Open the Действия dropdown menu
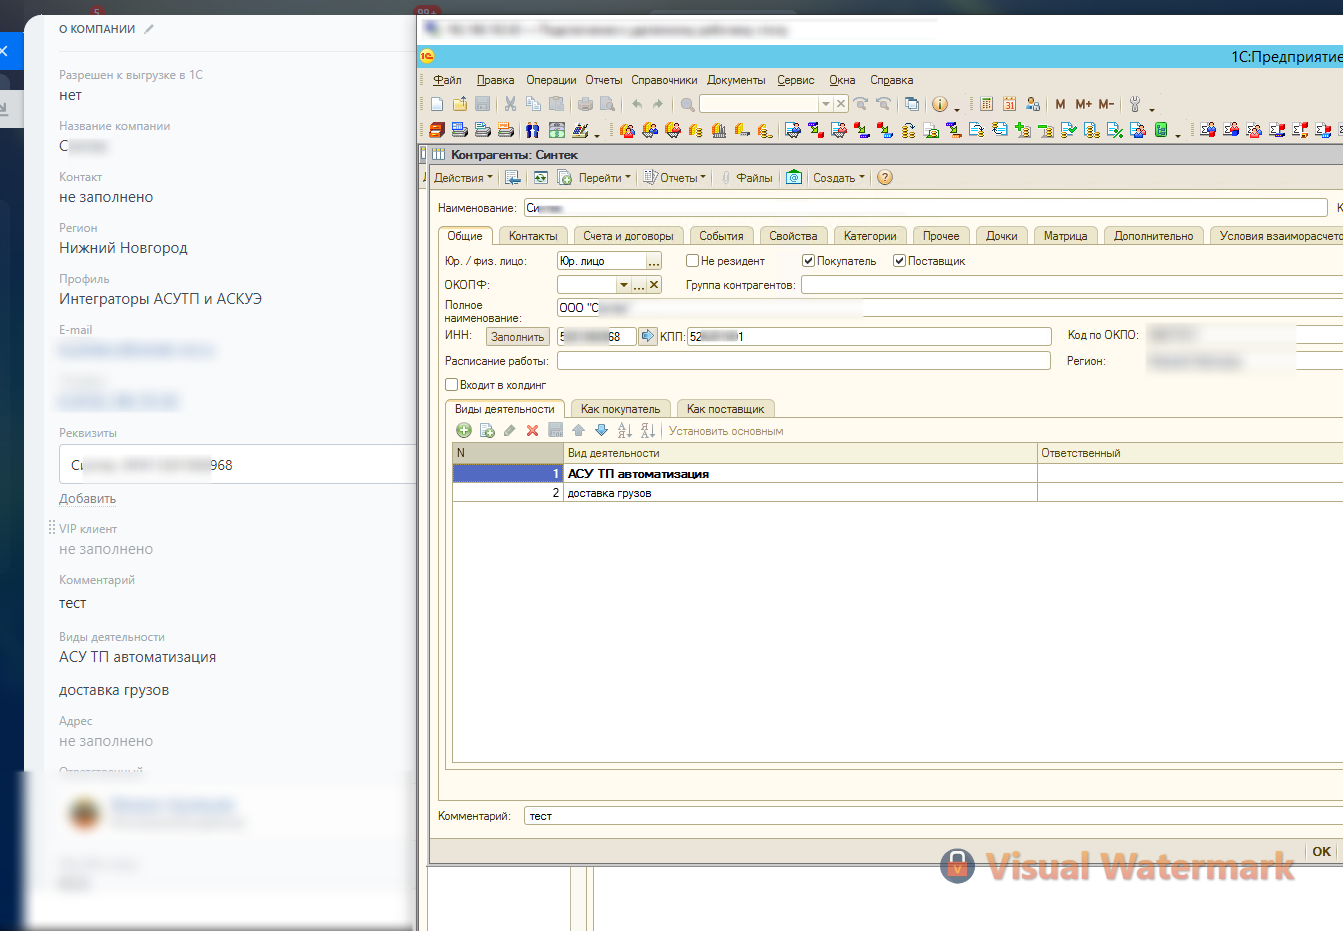The width and height of the screenshot is (1343, 931). click(463, 178)
